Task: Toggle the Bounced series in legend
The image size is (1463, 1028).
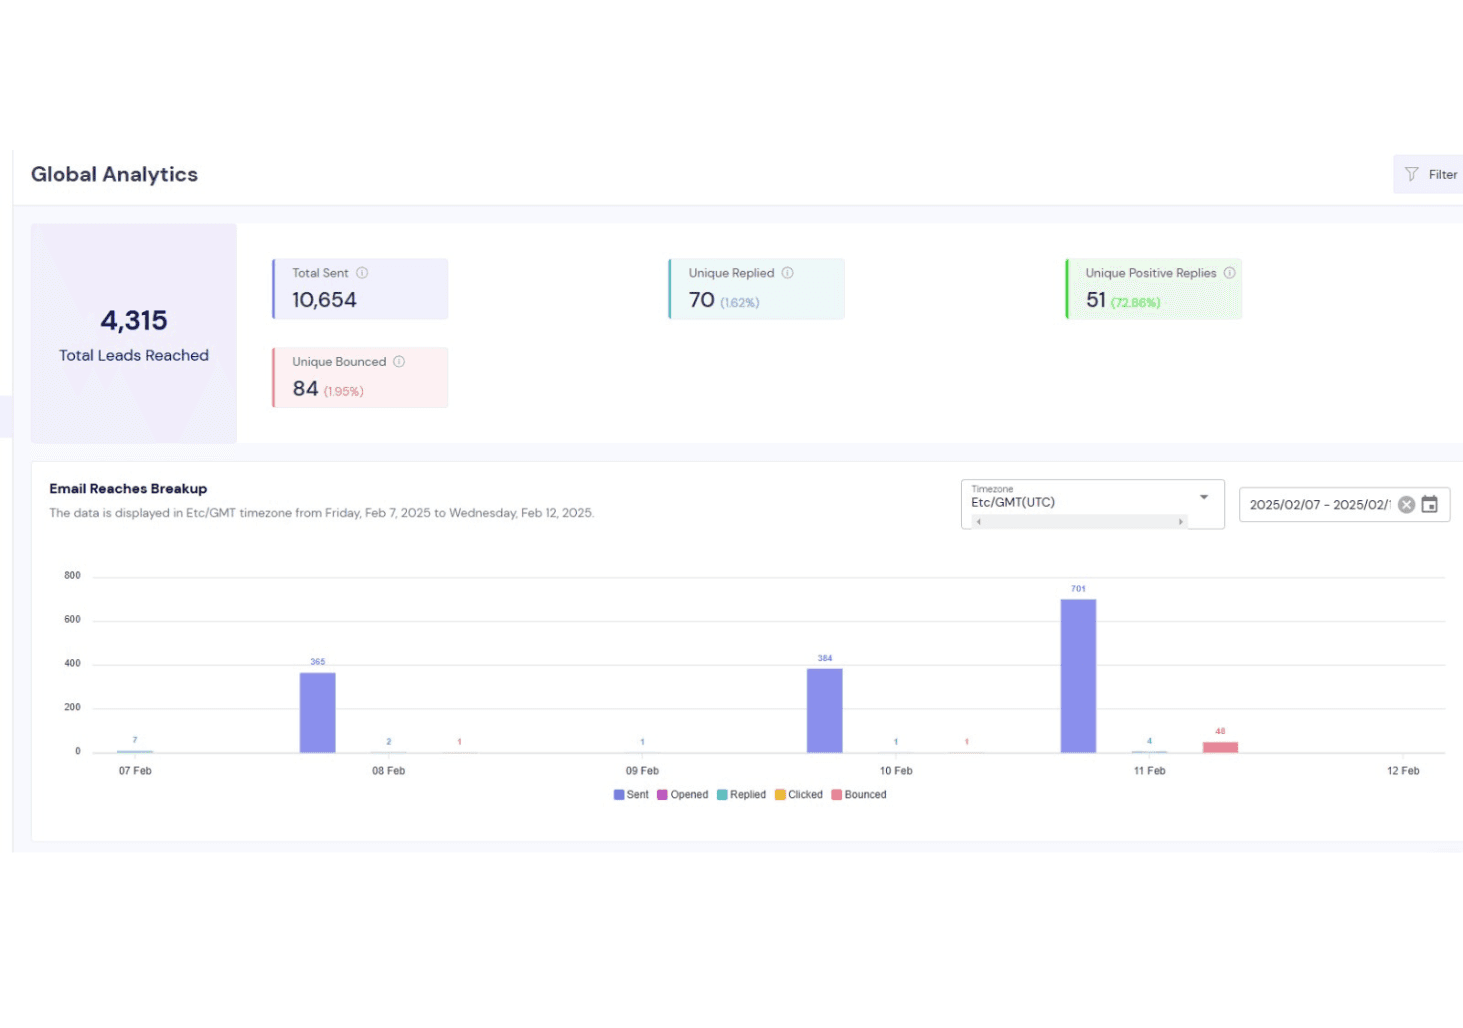Action: pos(859,795)
